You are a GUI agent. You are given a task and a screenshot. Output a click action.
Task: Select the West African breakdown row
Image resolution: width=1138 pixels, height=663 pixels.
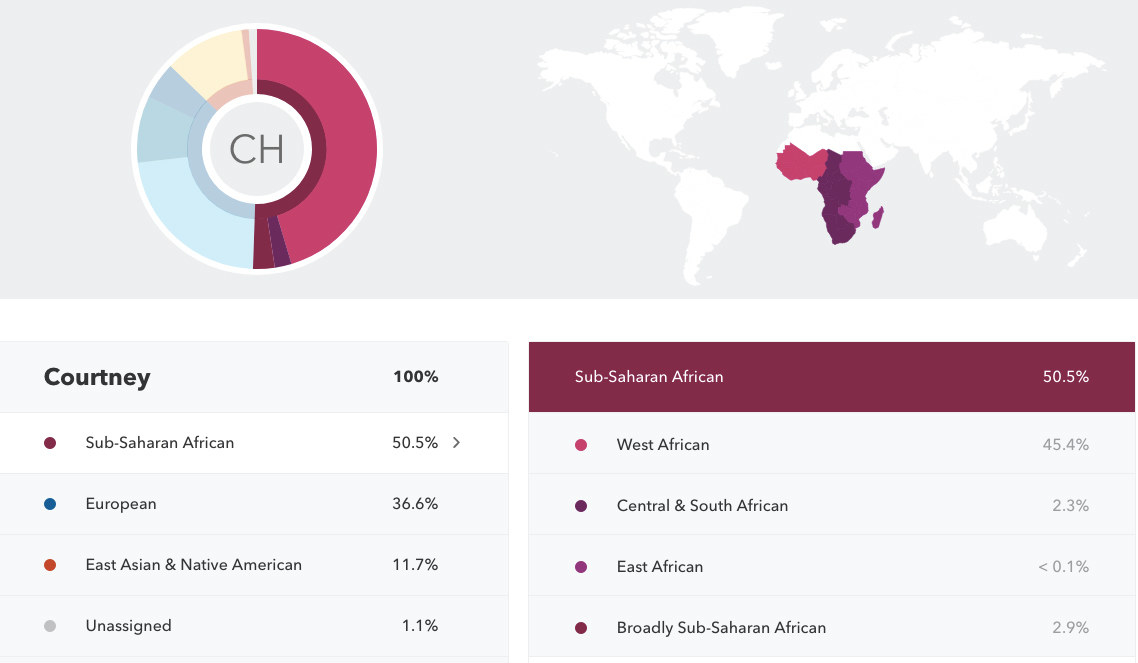coord(832,445)
